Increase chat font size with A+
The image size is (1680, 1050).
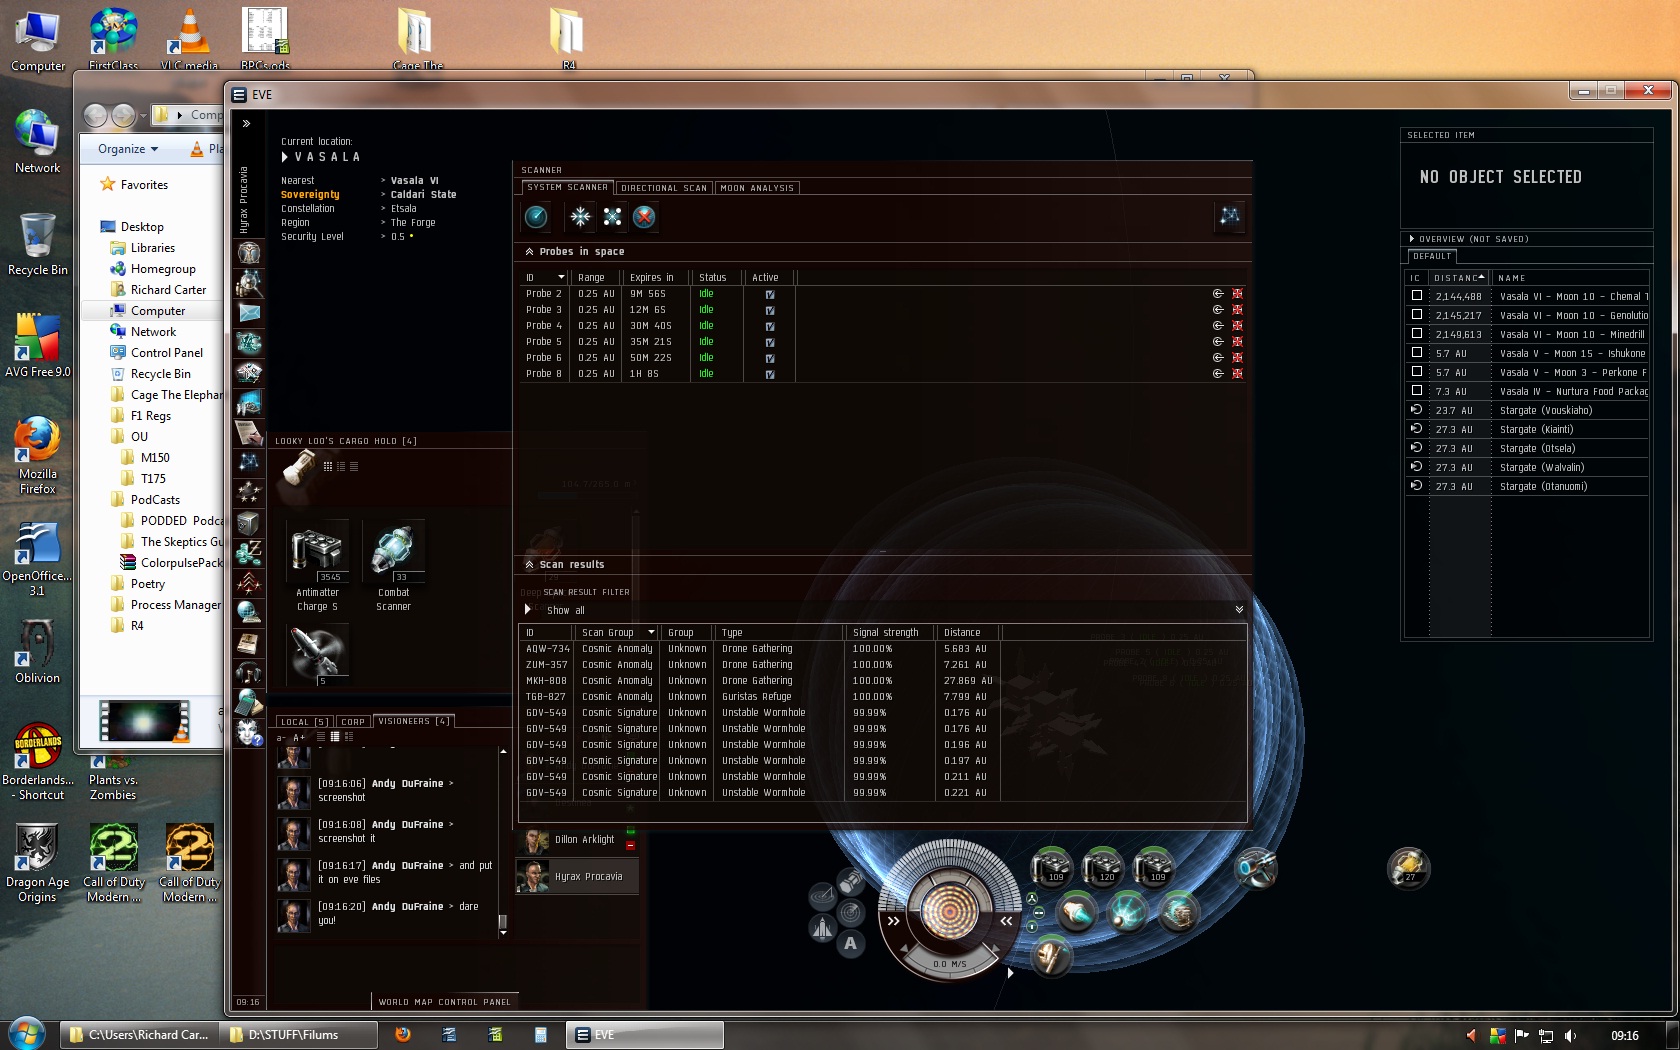pyautogui.click(x=299, y=738)
